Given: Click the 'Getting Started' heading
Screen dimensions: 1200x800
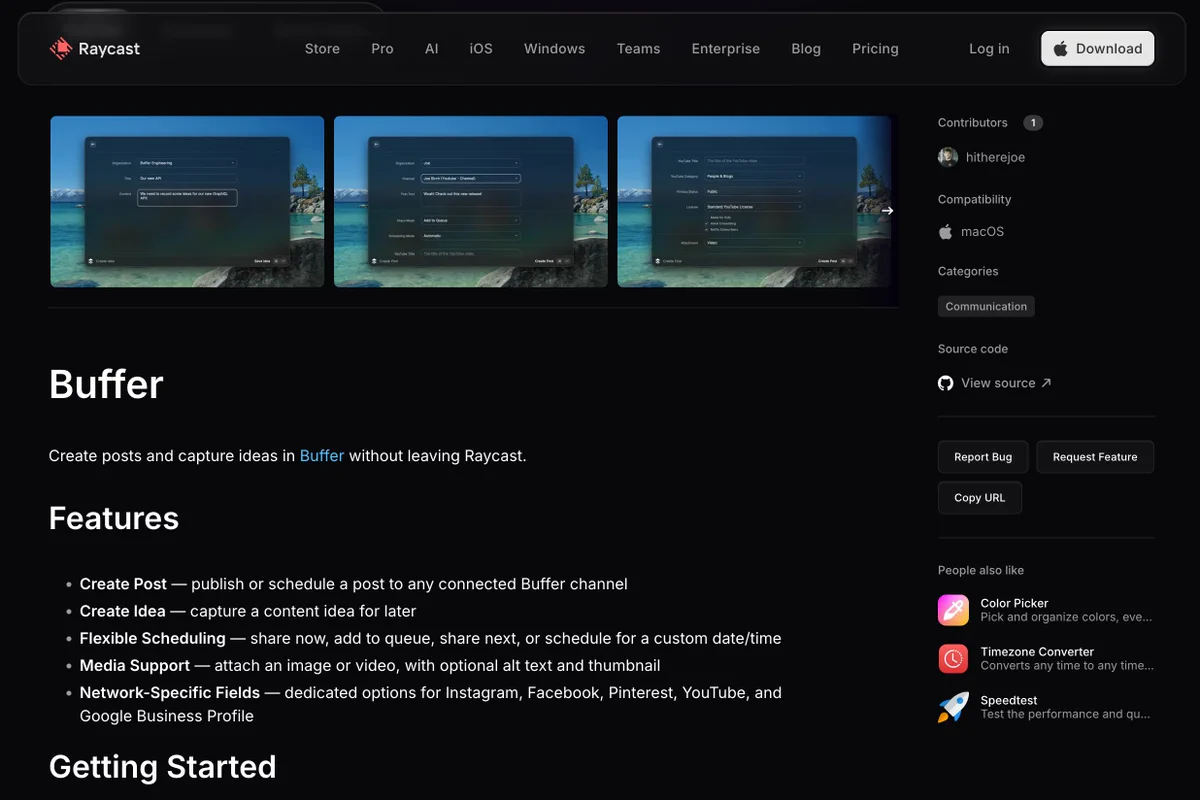Looking at the screenshot, I should (x=163, y=766).
